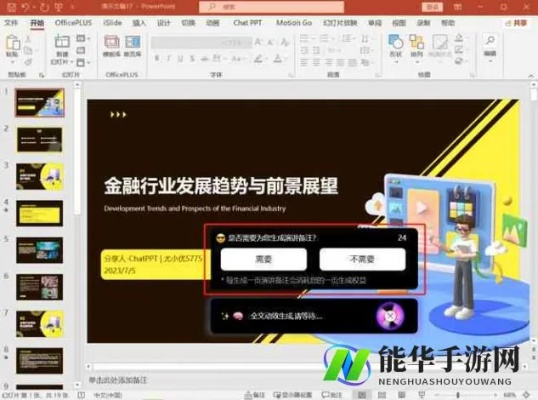Click the New Slide icon

[x=62, y=42]
